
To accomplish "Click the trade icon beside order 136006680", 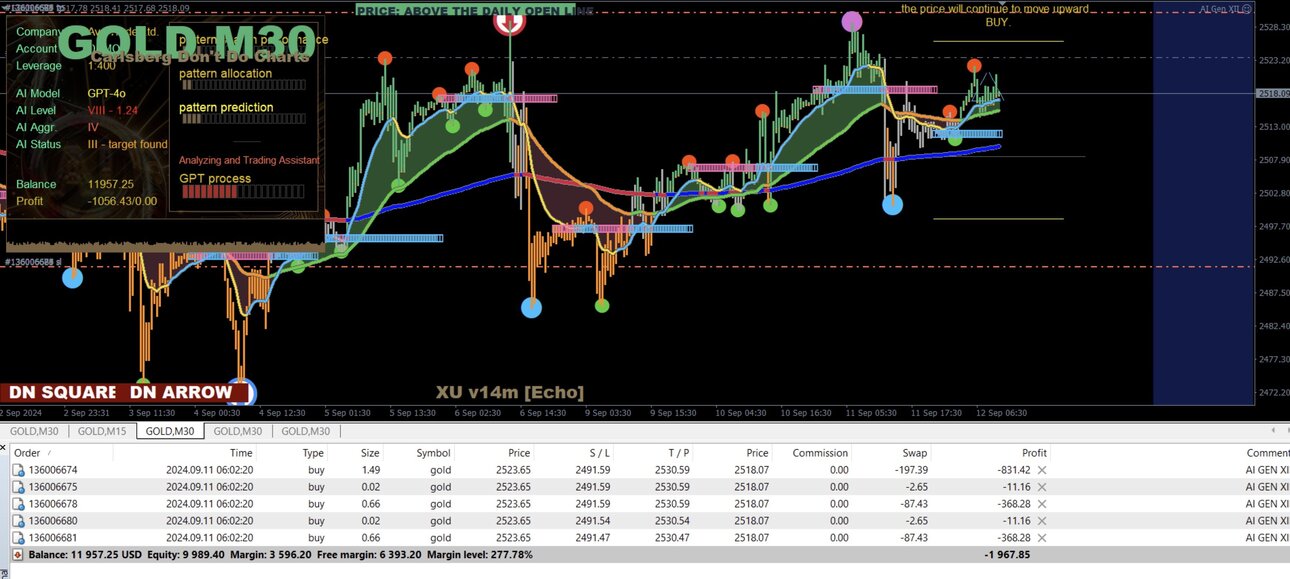I will [18, 521].
